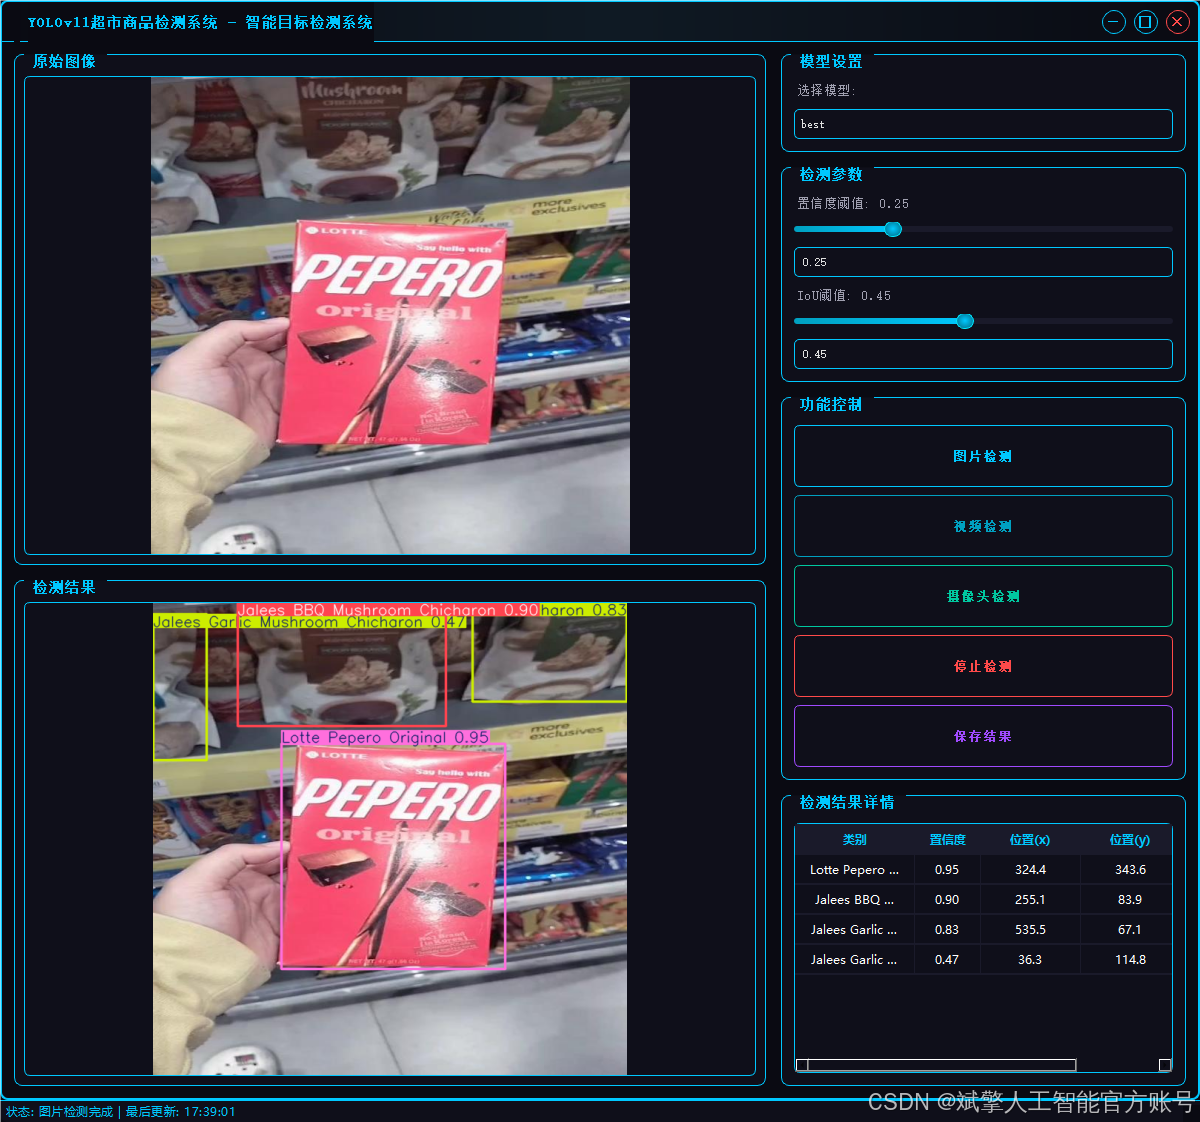
Task: Click the 343.6 y-position cell
Action: [x=1130, y=870]
